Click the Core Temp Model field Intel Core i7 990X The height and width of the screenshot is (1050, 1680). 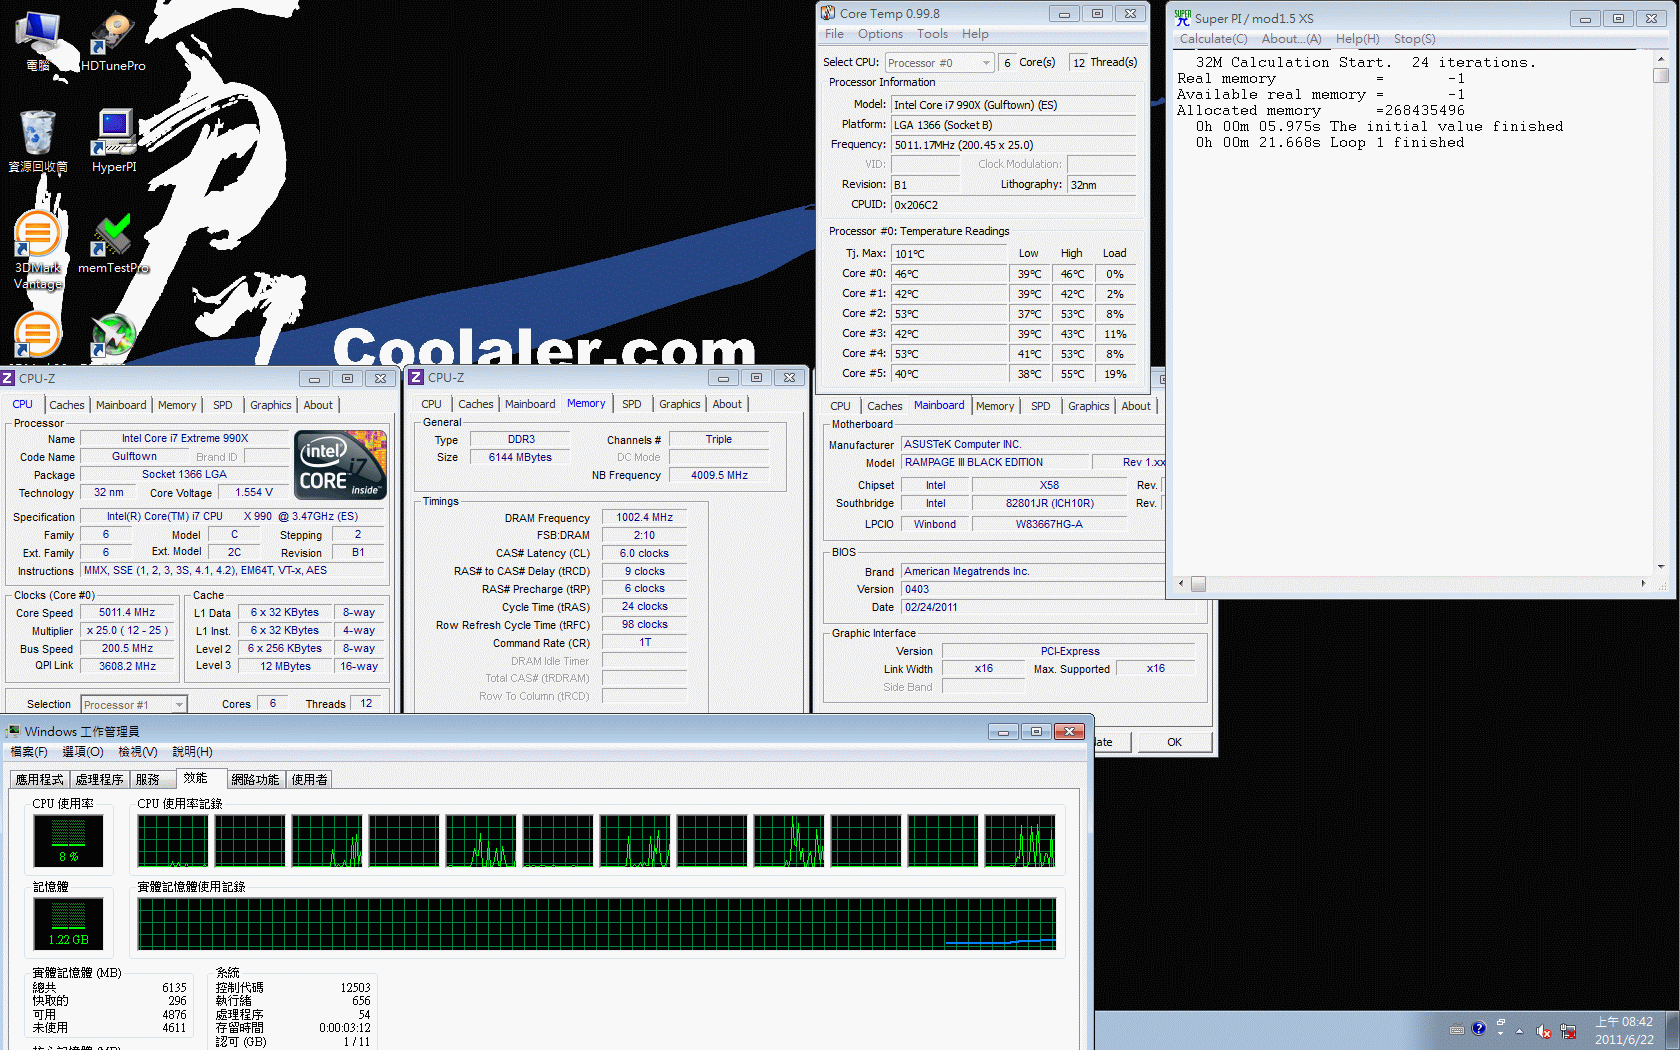(1013, 105)
